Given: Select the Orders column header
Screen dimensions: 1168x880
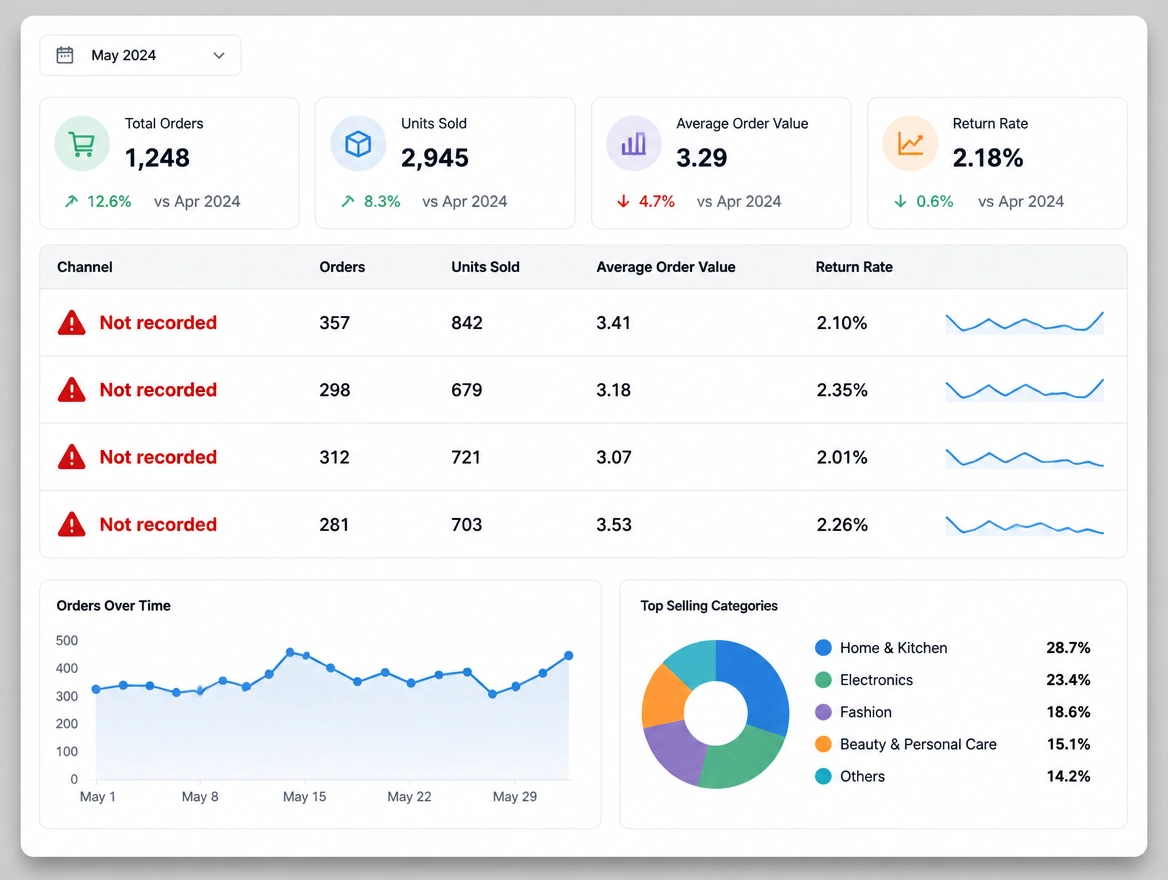Looking at the screenshot, I should pyautogui.click(x=342, y=267).
